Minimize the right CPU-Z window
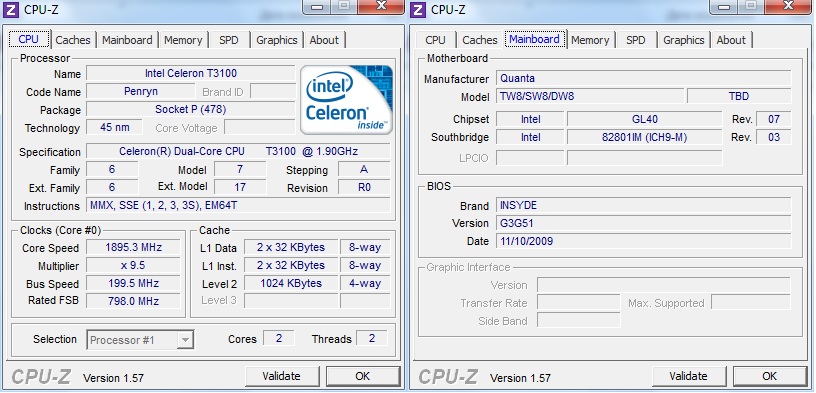This screenshot has height=393, width=816. pyautogui.click(x=724, y=6)
